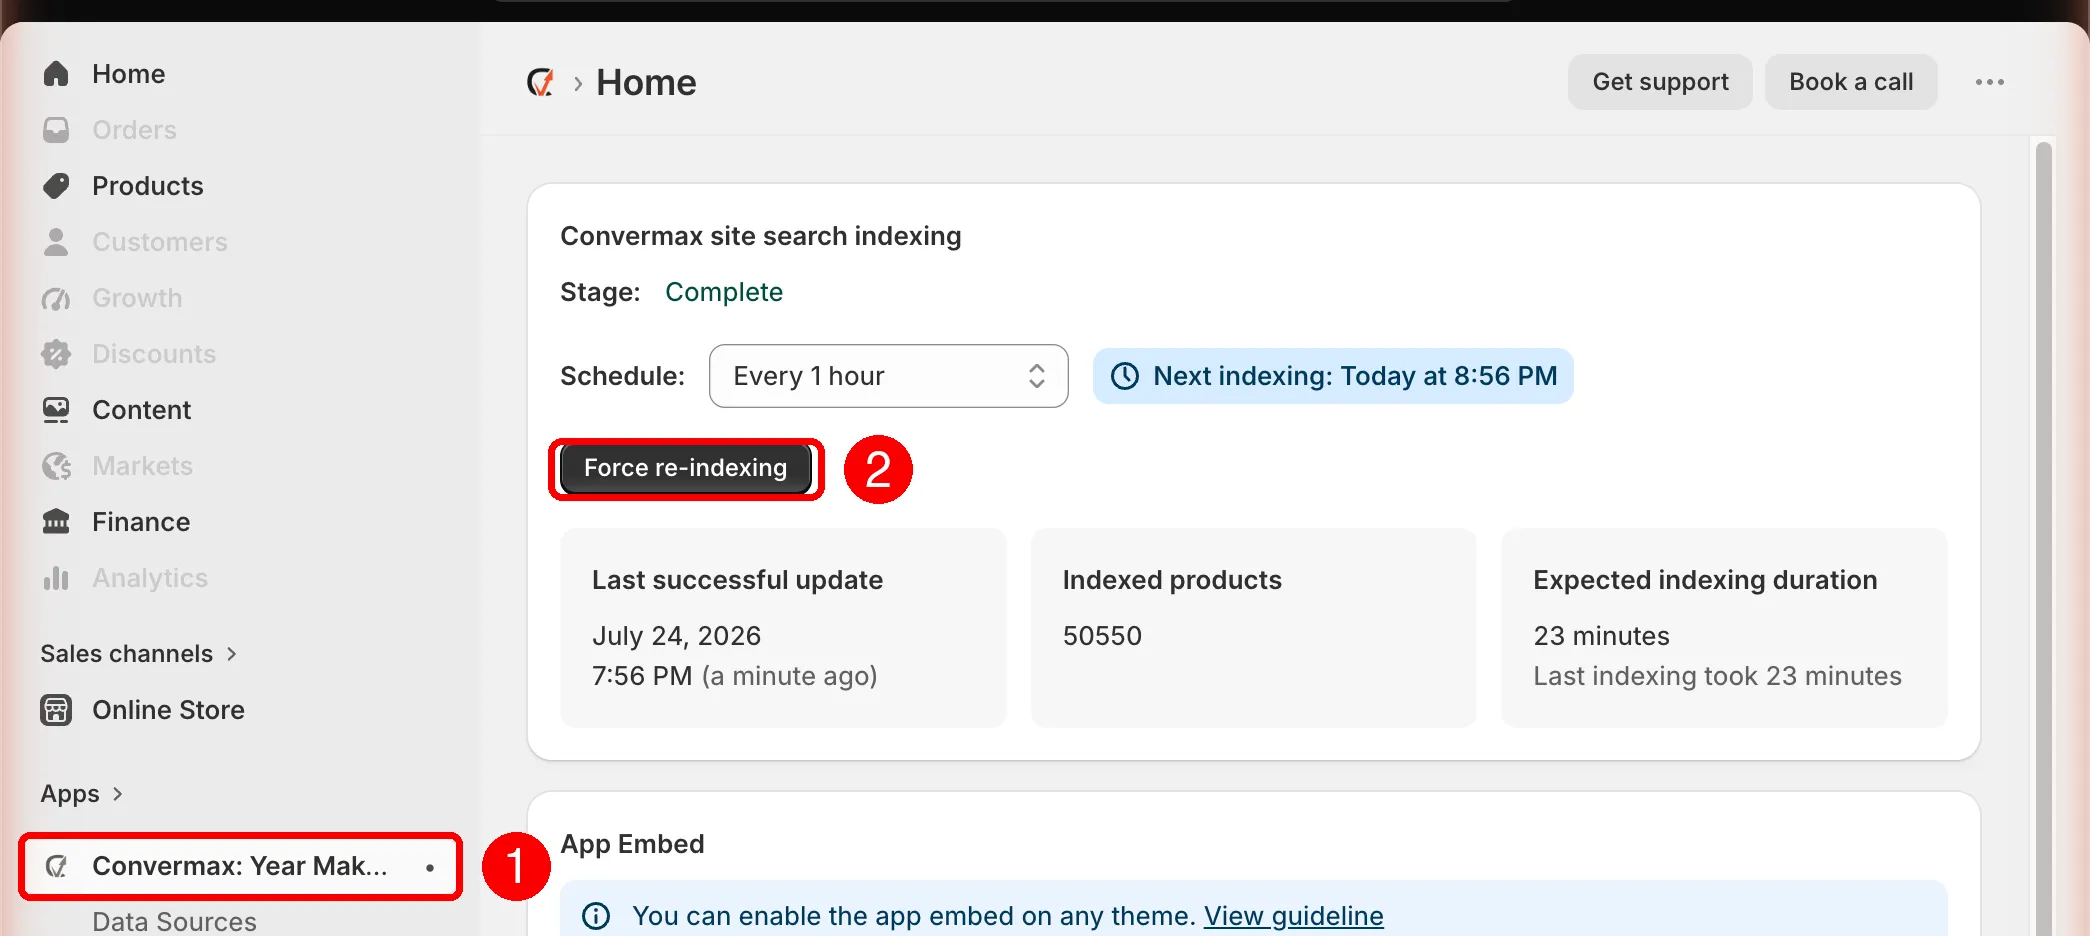Expand the Sales channels section
This screenshot has height=936, width=2090.
pos(139,654)
